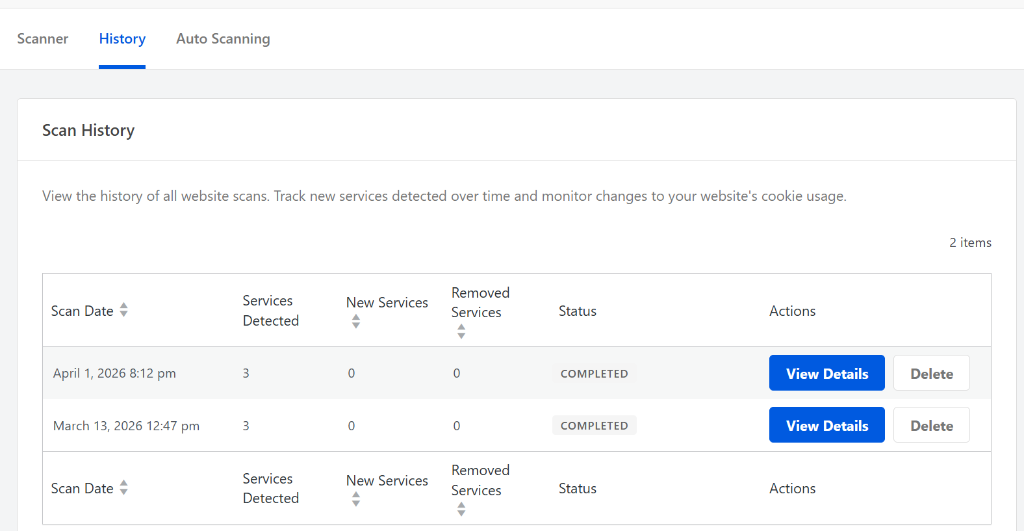Viewport: 1024px width, 531px height.
Task: Click the March 13, 2026 12:47 pm row date
Action: point(126,426)
